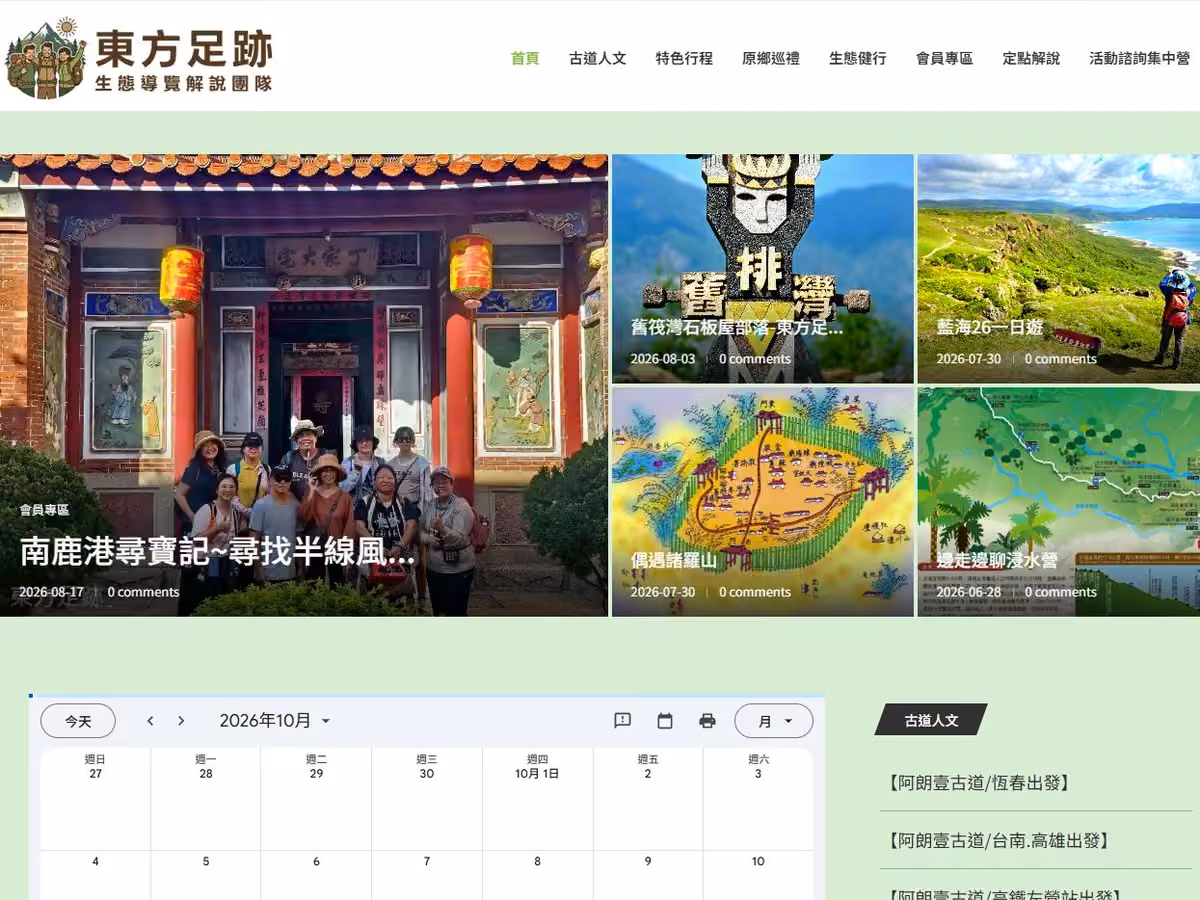
Task: Open the 活動諮詢集中營 menu item
Action: coord(1140,58)
